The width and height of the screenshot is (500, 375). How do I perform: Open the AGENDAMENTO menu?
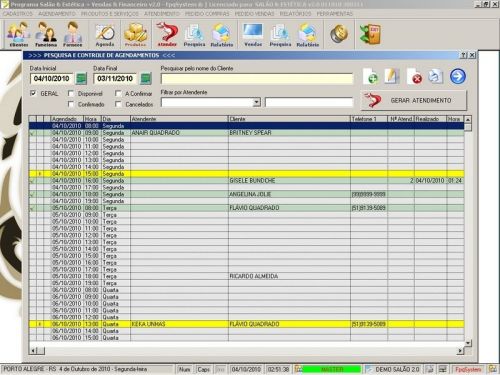click(x=57, y=14)
